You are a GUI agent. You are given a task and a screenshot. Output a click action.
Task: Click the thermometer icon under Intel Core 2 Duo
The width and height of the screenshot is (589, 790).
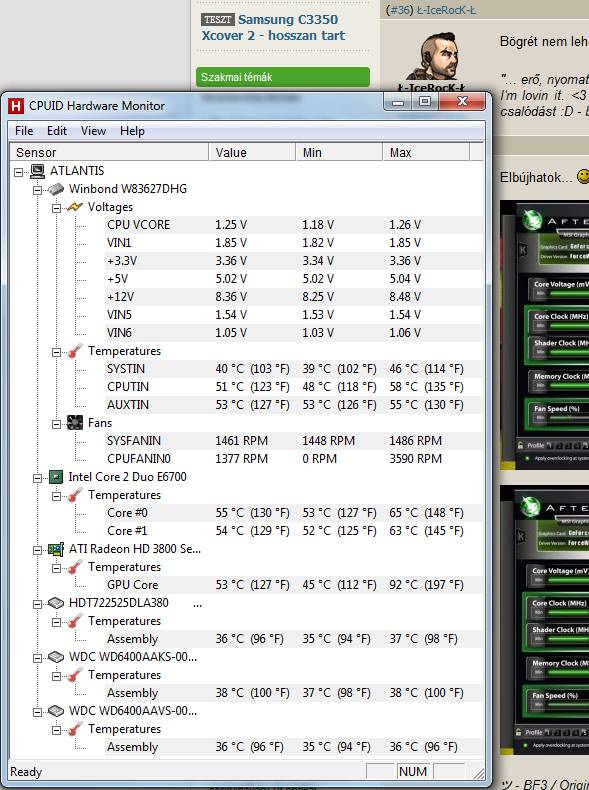pos(75,495)
